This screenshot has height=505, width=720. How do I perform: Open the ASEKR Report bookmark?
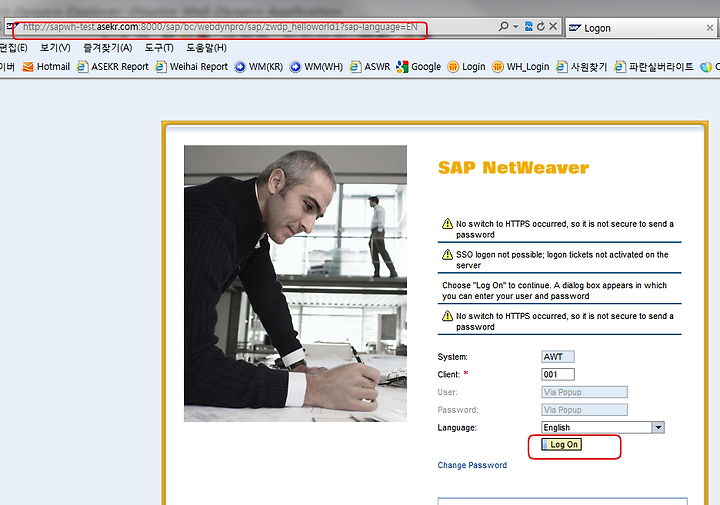click(x=112, y=67)
